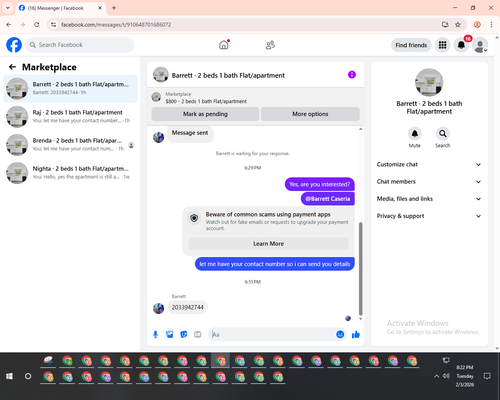Image resolution: width=500 pixels, height=400 pixels.
Task: View site information icon in address bar
Action: coord(53,25)
